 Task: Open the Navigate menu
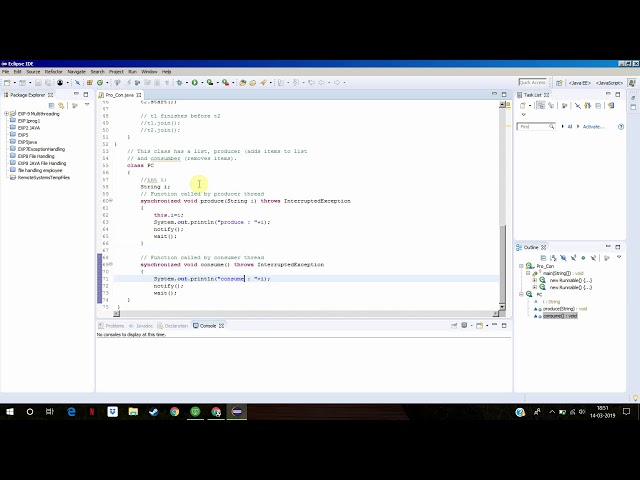coord(76,72)
